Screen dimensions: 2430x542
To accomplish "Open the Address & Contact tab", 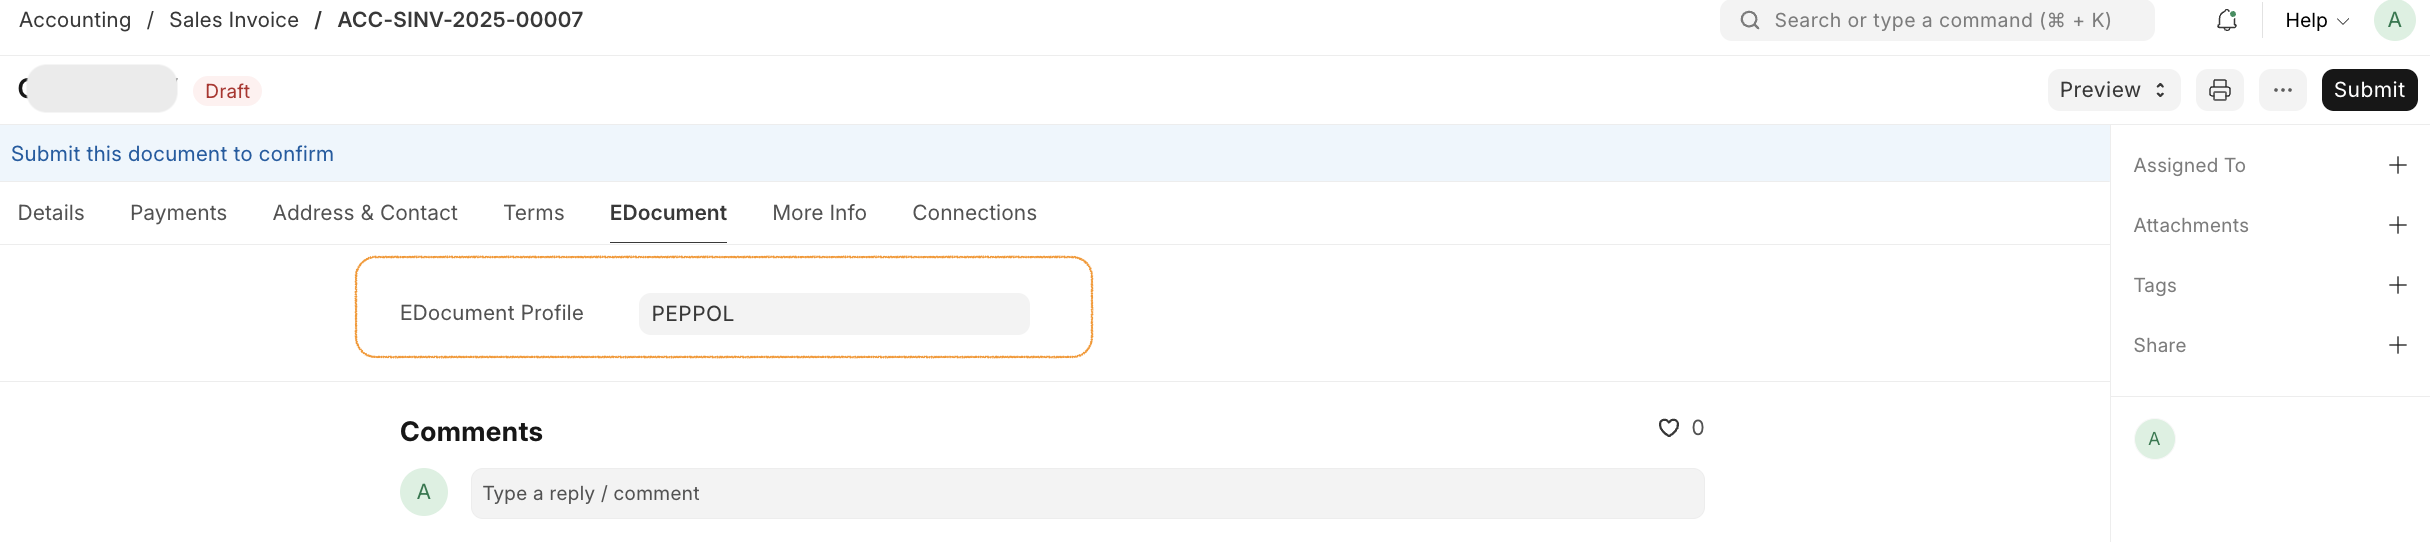I will 365,213.
